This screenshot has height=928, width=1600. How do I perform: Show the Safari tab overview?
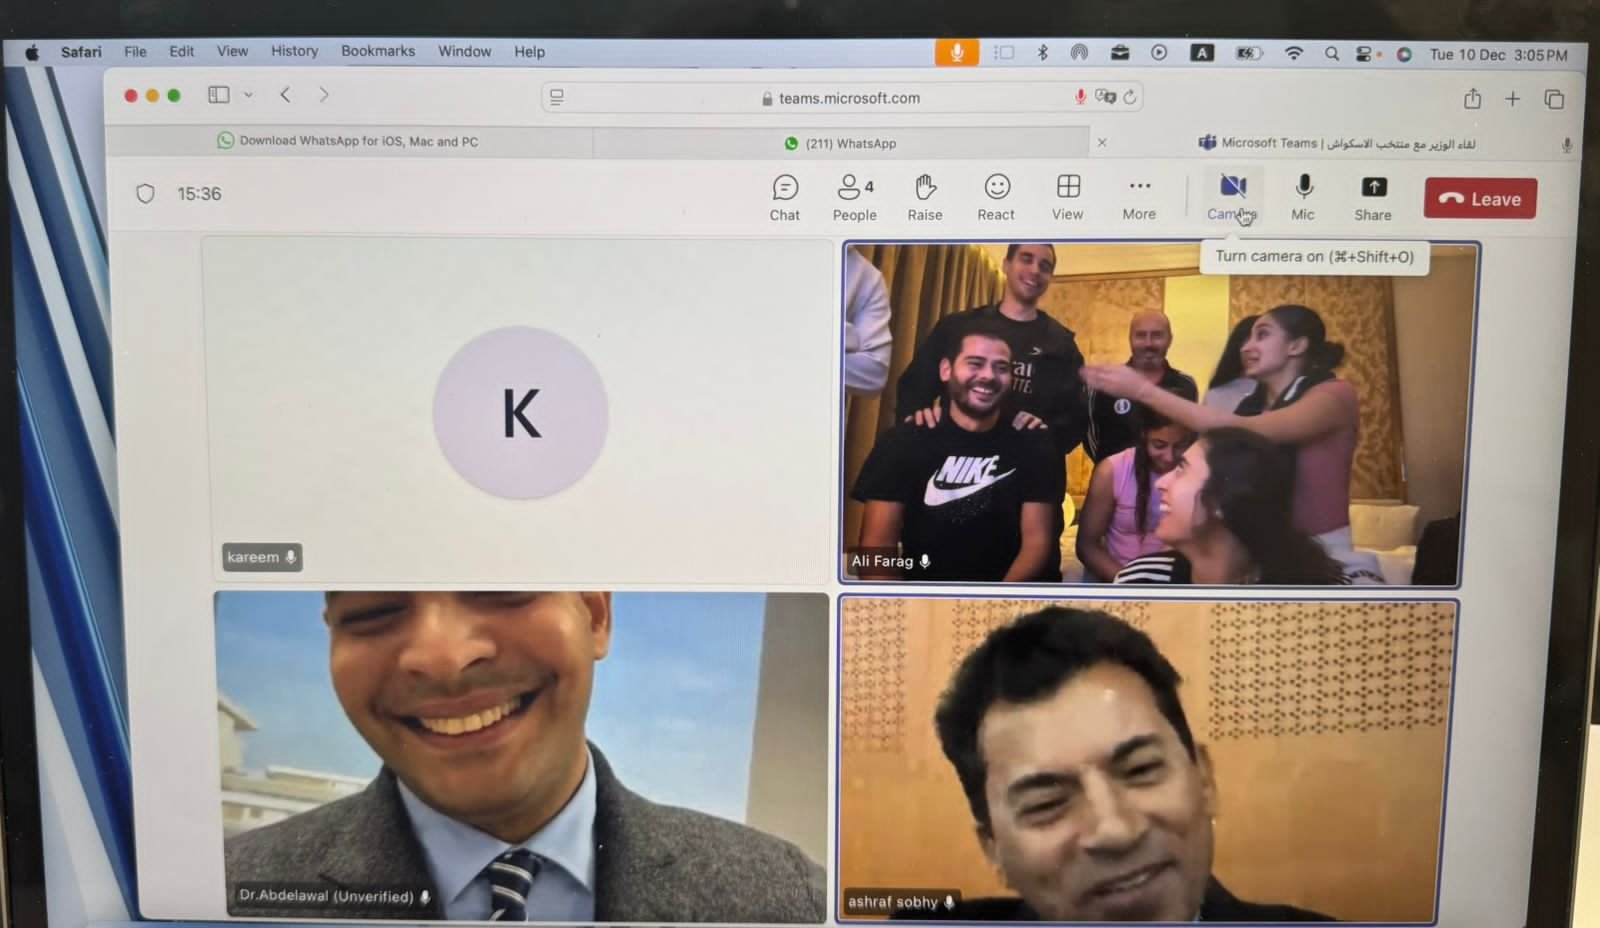tap(1554, 98)
